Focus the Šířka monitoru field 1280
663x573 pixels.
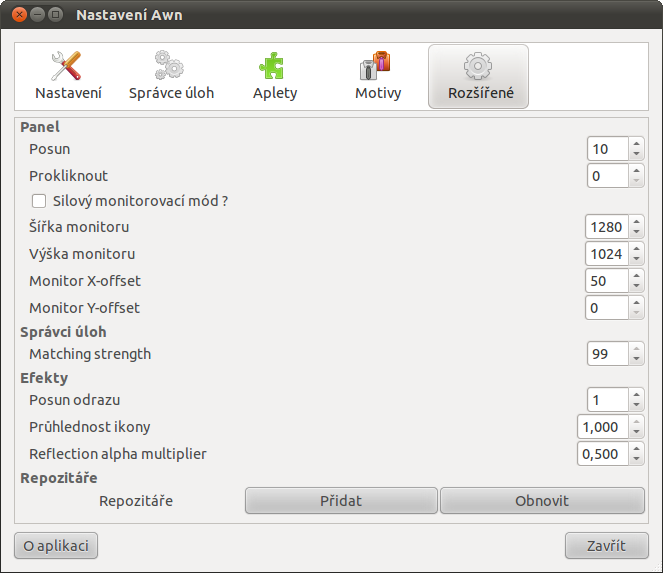(607, 227)
